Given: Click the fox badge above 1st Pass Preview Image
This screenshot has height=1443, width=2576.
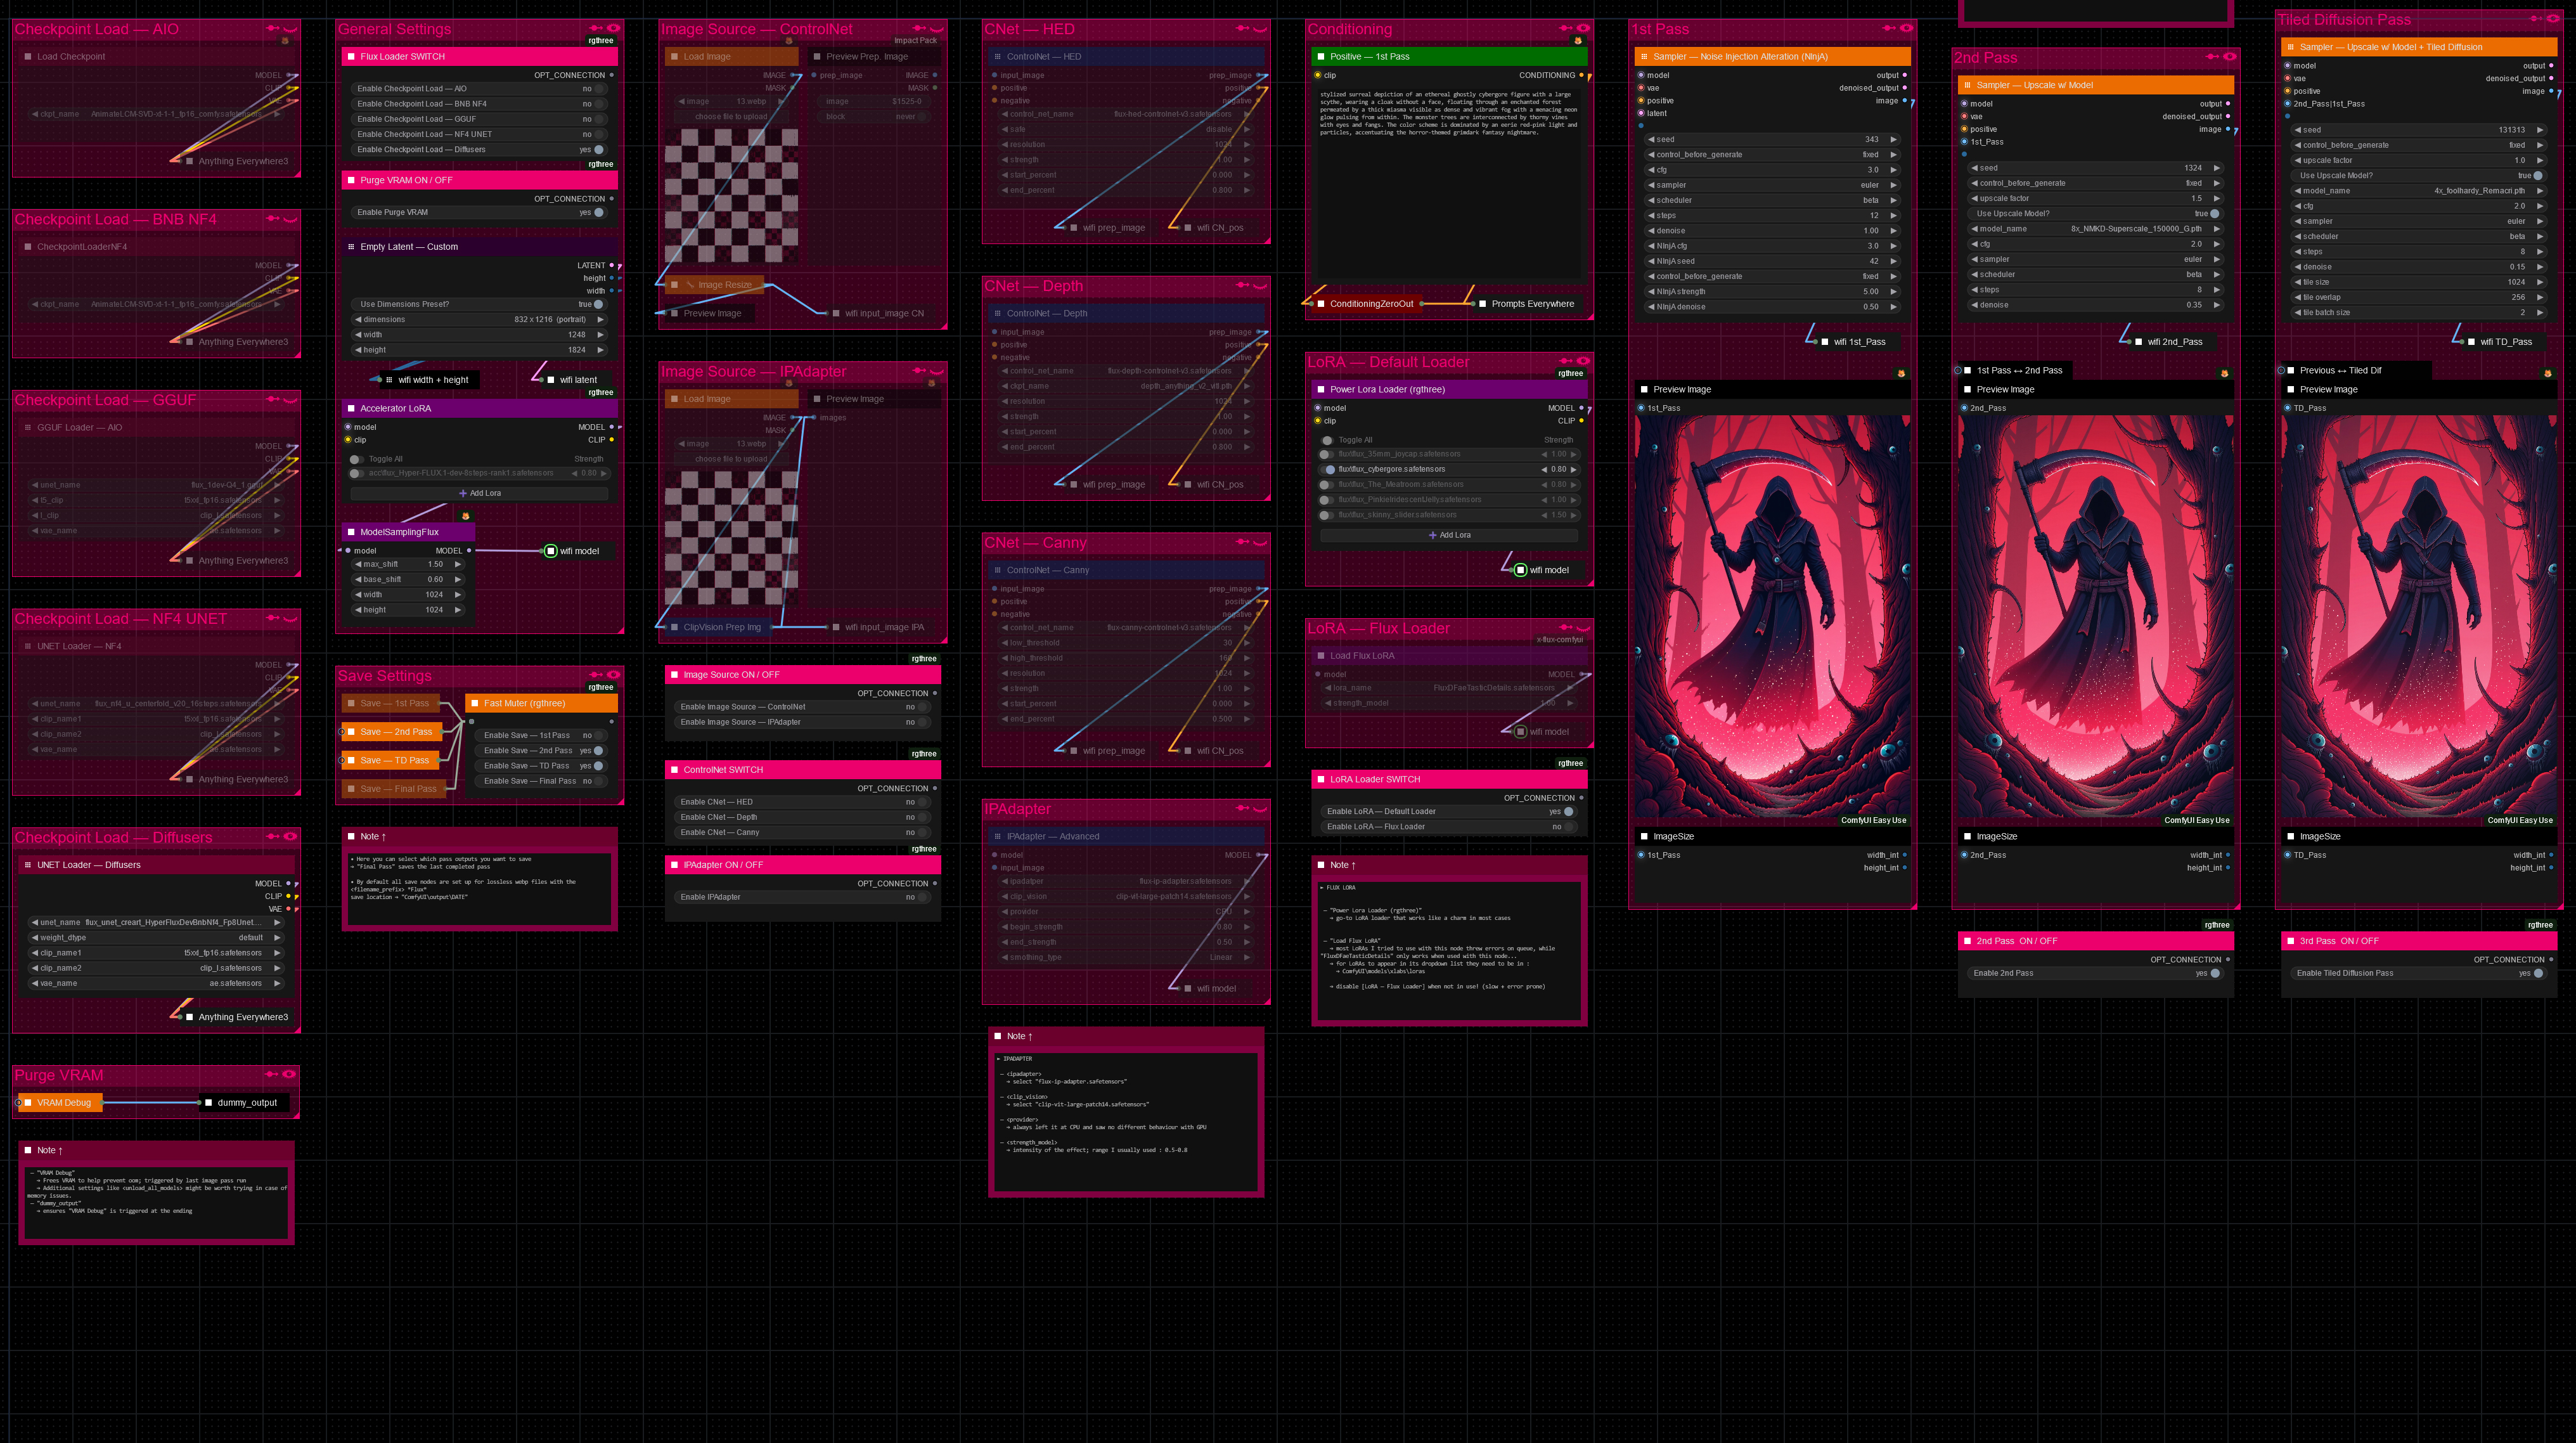Looking at the screenshot, I should (1901, 373).
